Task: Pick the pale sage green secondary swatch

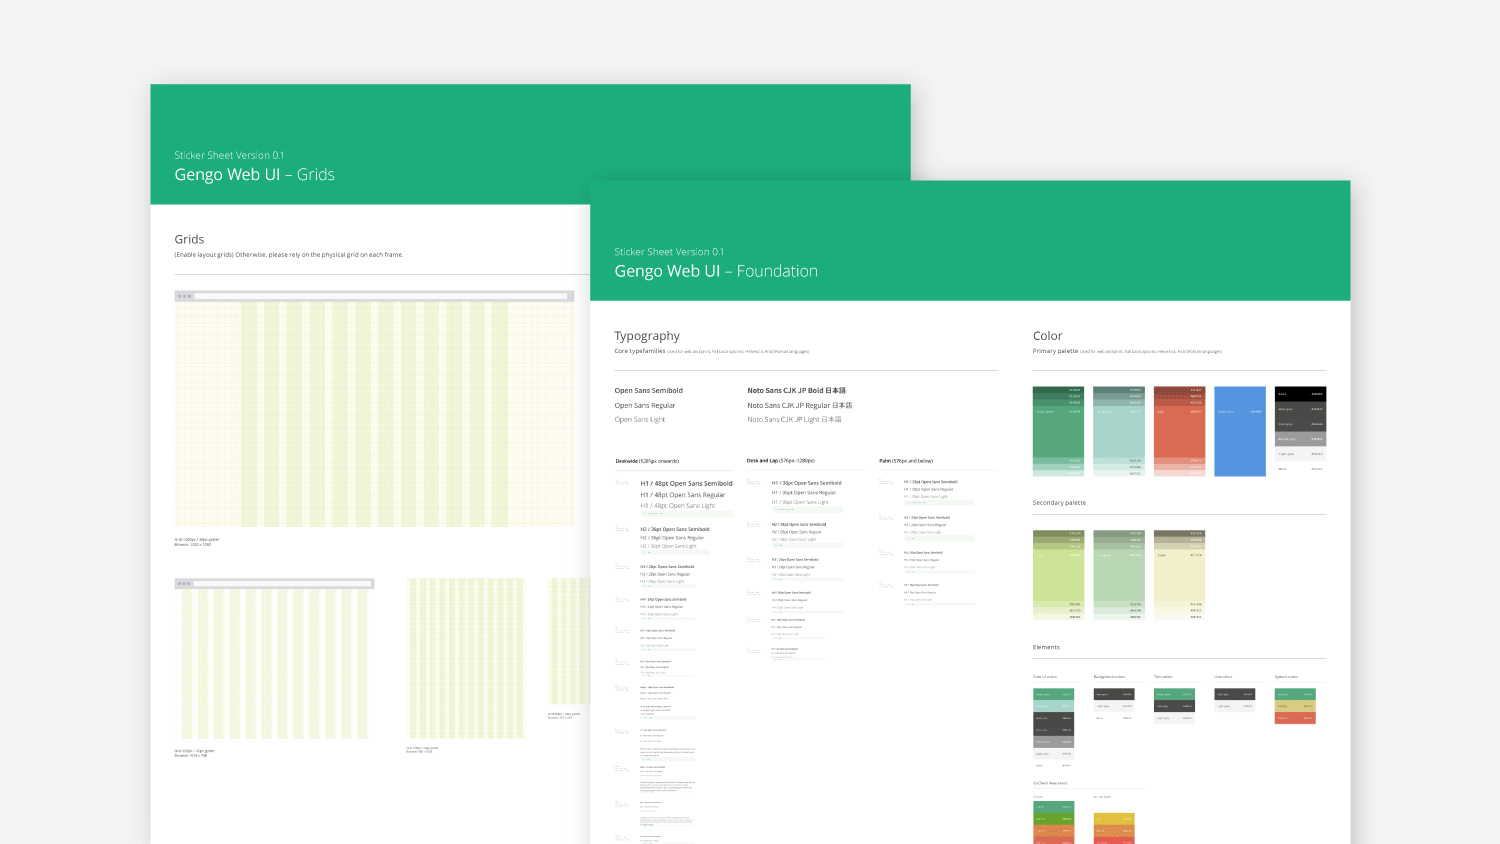Action: (x=1118, y=575)
